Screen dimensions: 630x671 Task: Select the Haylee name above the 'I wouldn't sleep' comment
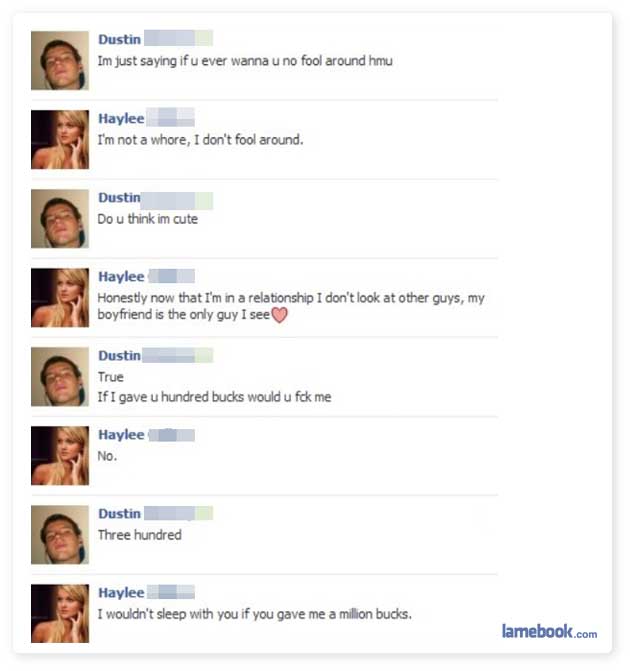[121, 593]
